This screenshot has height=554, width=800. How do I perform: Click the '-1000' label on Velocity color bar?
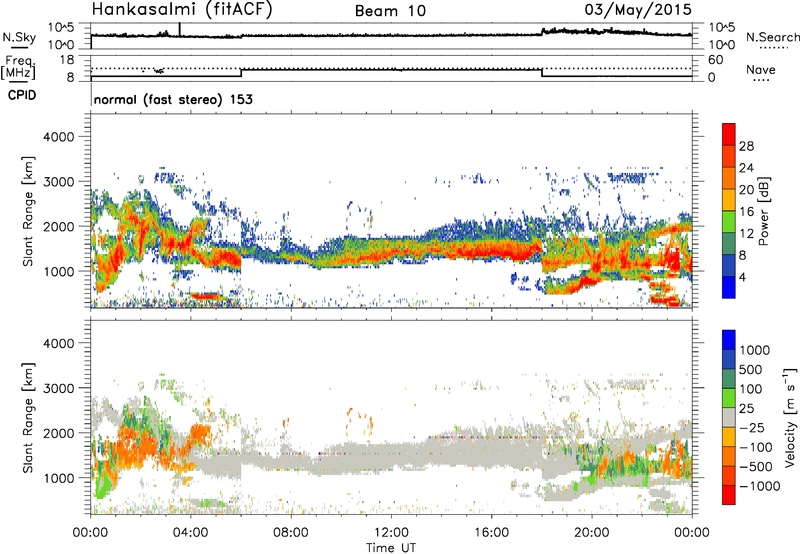760,486
